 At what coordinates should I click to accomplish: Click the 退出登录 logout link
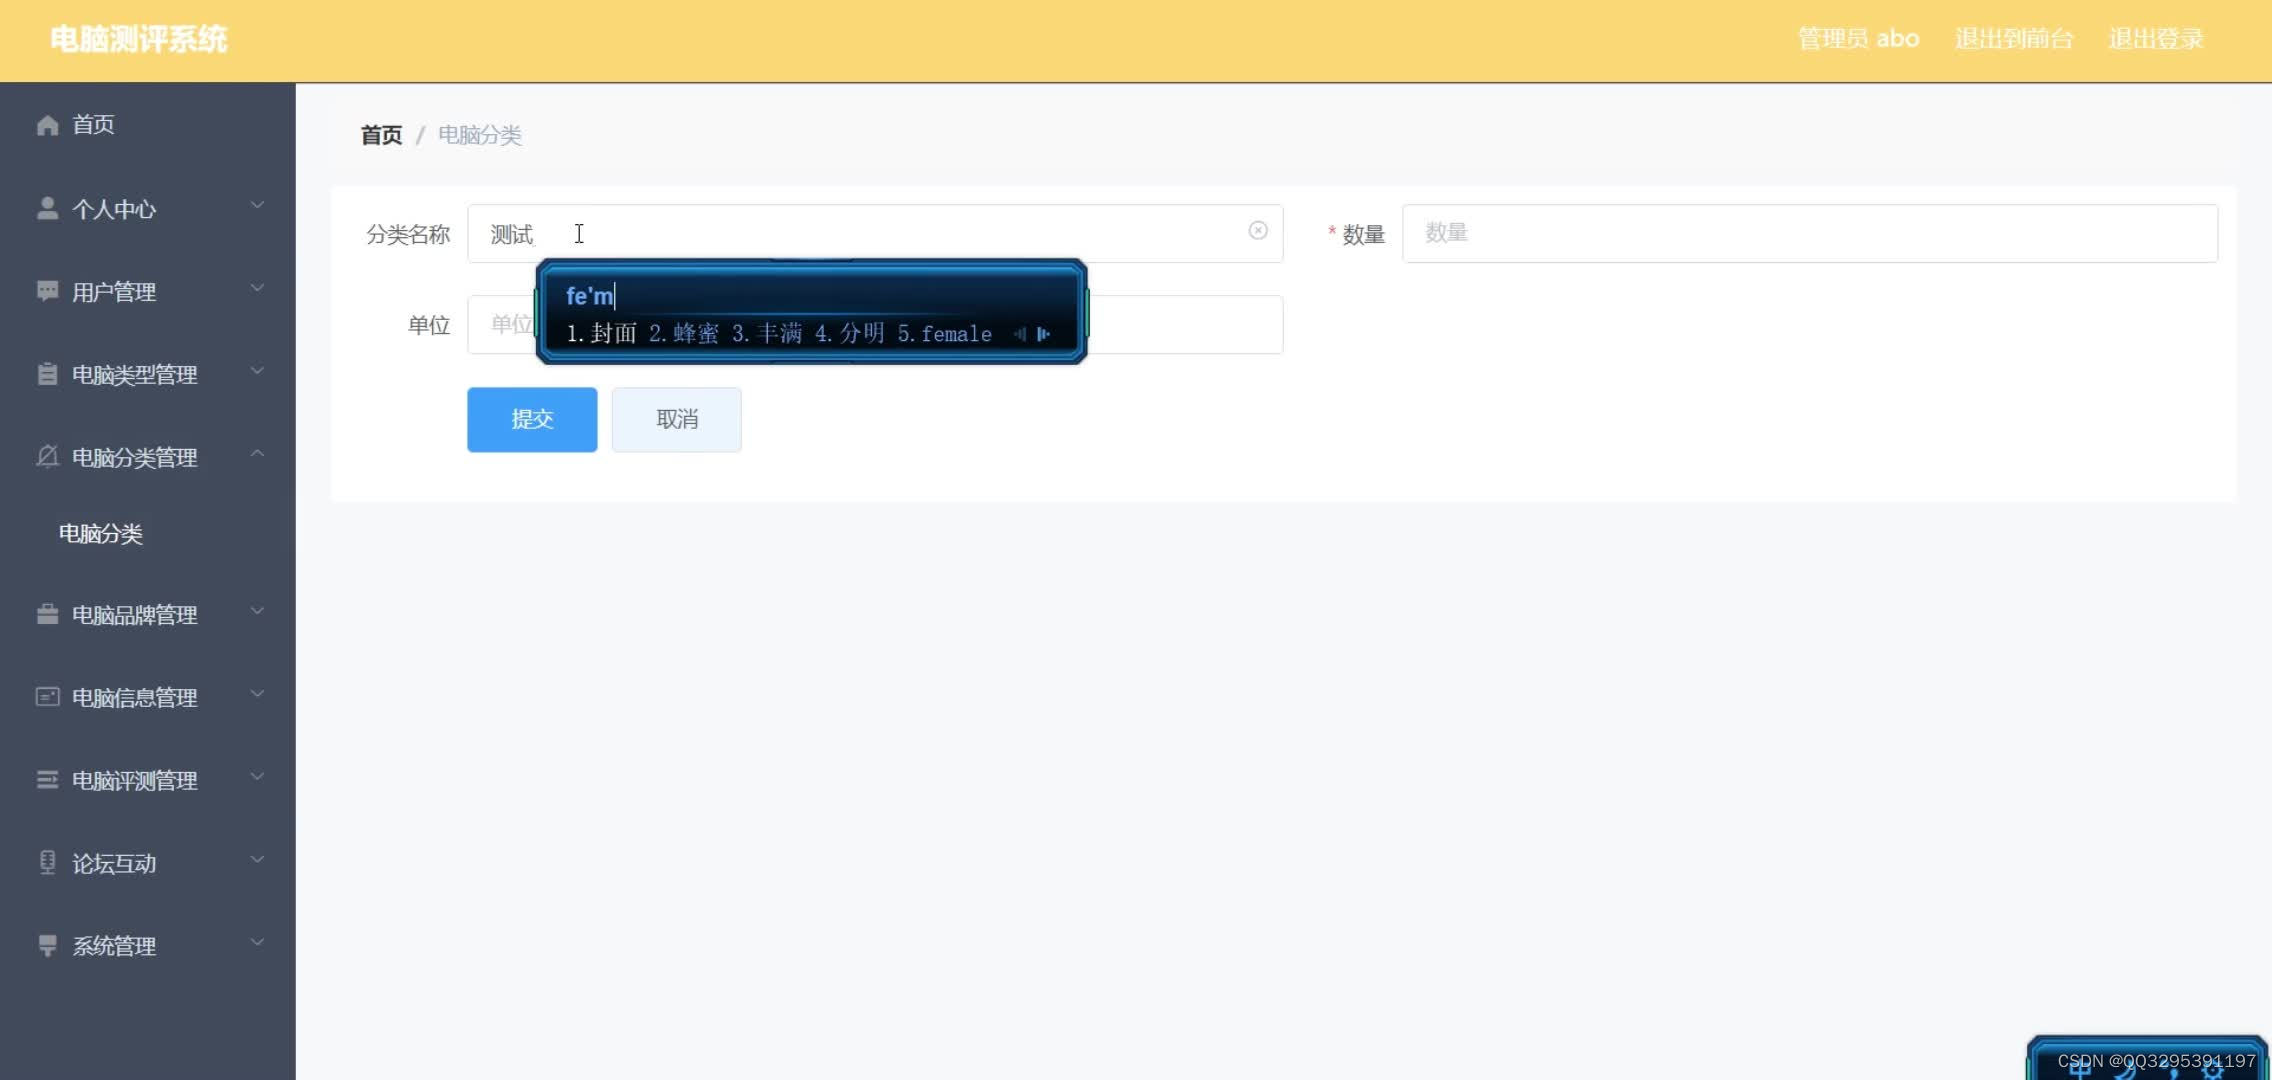(x=2156, y=39)
